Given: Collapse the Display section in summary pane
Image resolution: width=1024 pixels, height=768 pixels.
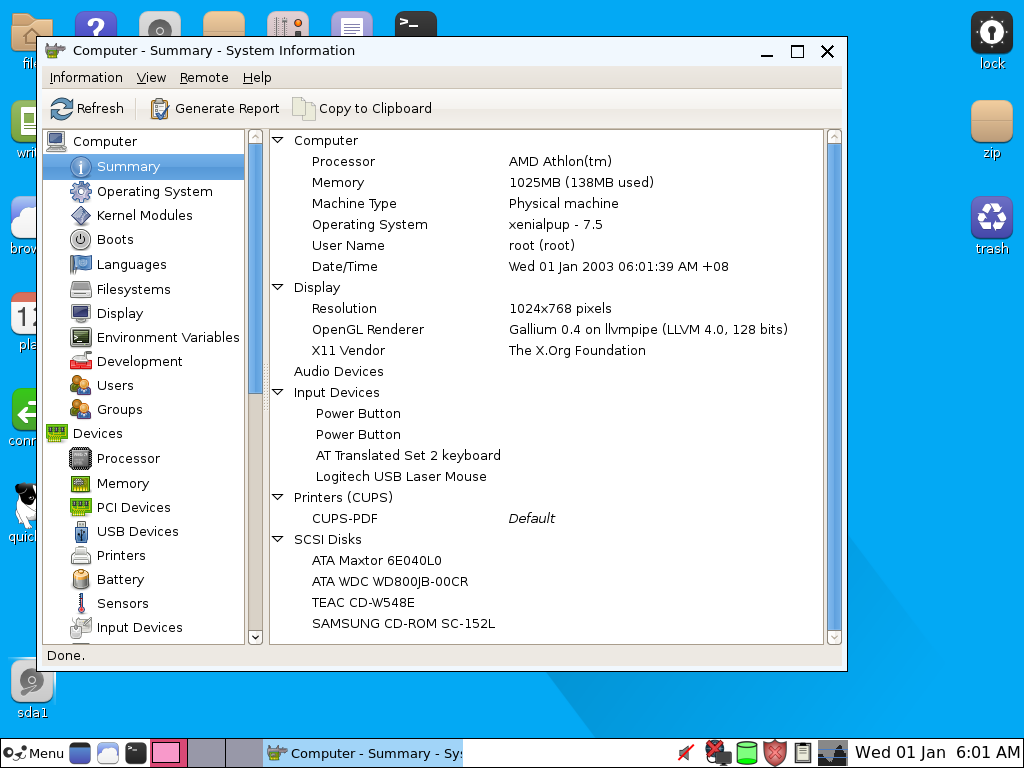Looking at the screenshot, I should point(278,287).
